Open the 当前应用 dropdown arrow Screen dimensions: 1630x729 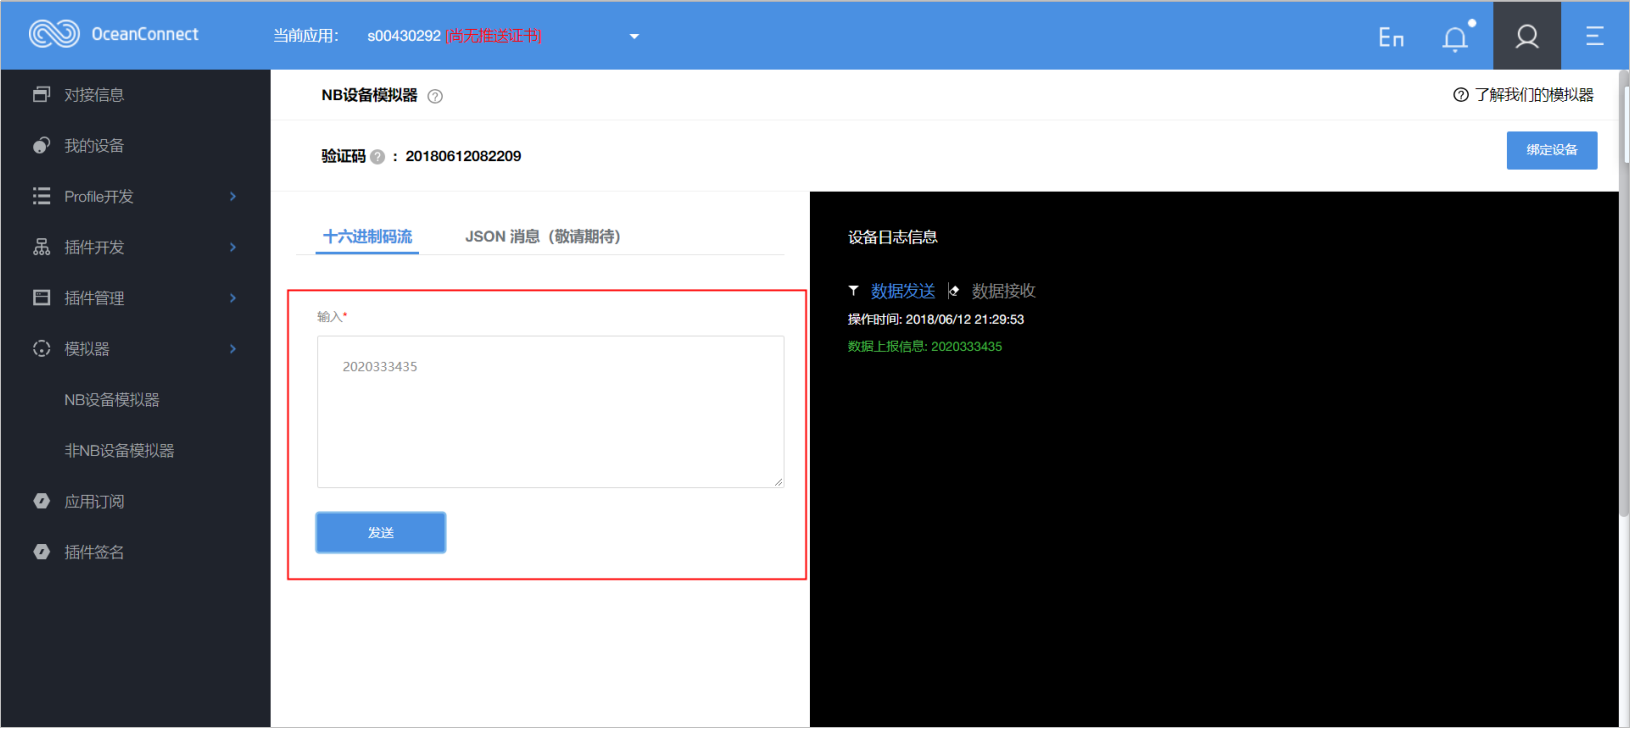tap(634, 36)
